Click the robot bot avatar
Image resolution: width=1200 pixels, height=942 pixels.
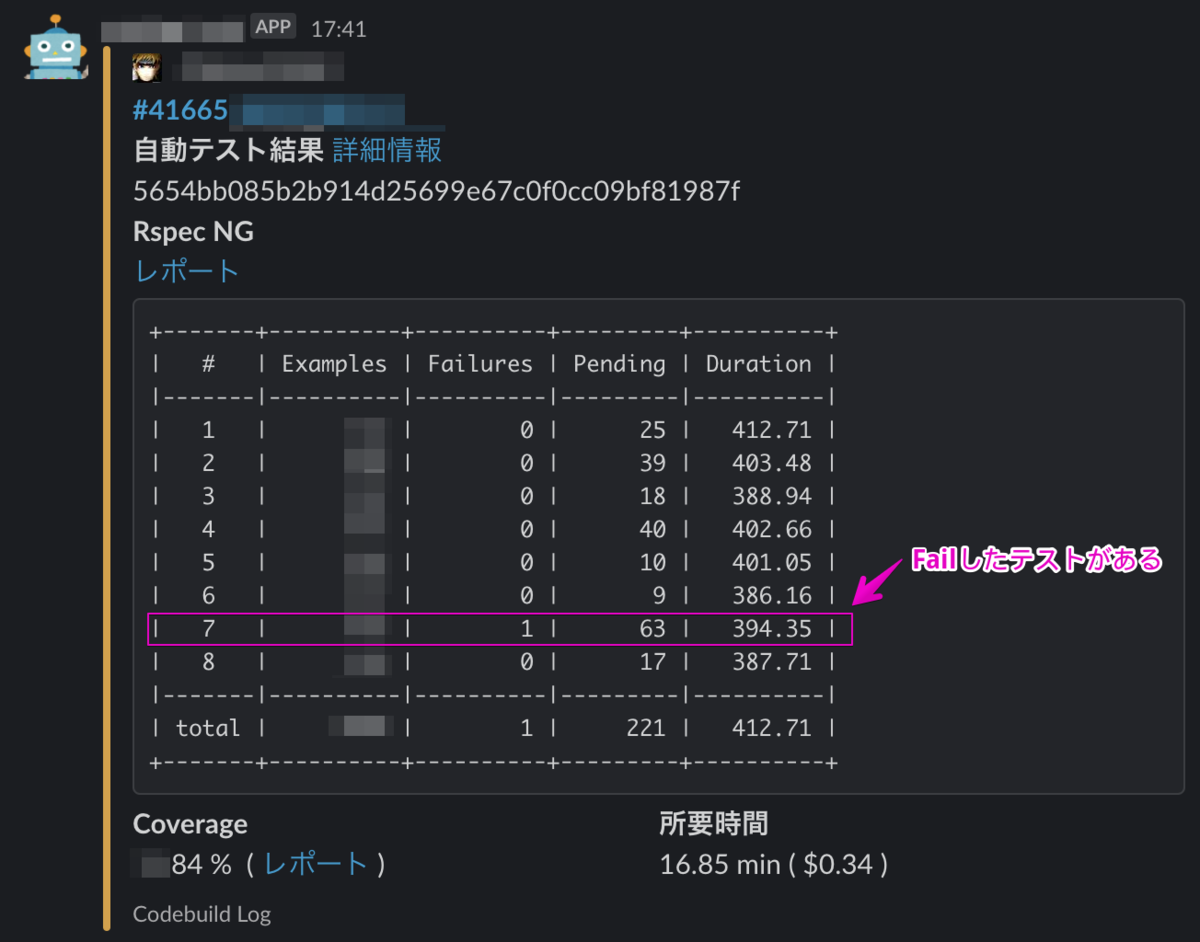click(57, 47)
